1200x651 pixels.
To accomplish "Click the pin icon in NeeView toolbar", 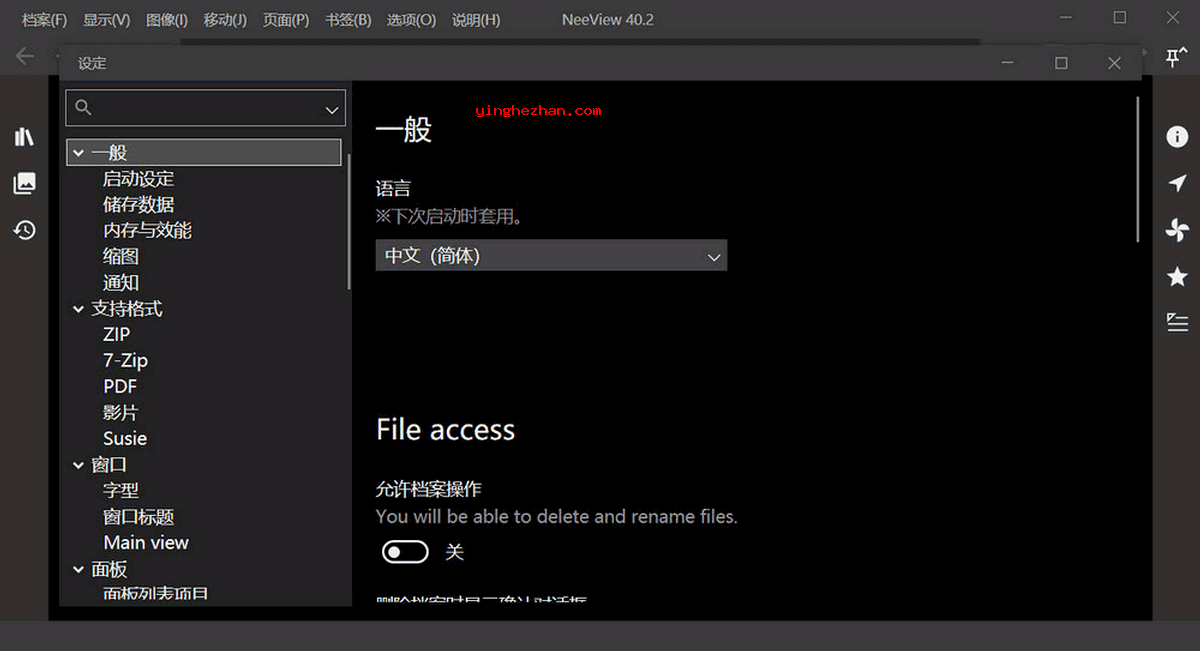I will [x=1175, y=57].
